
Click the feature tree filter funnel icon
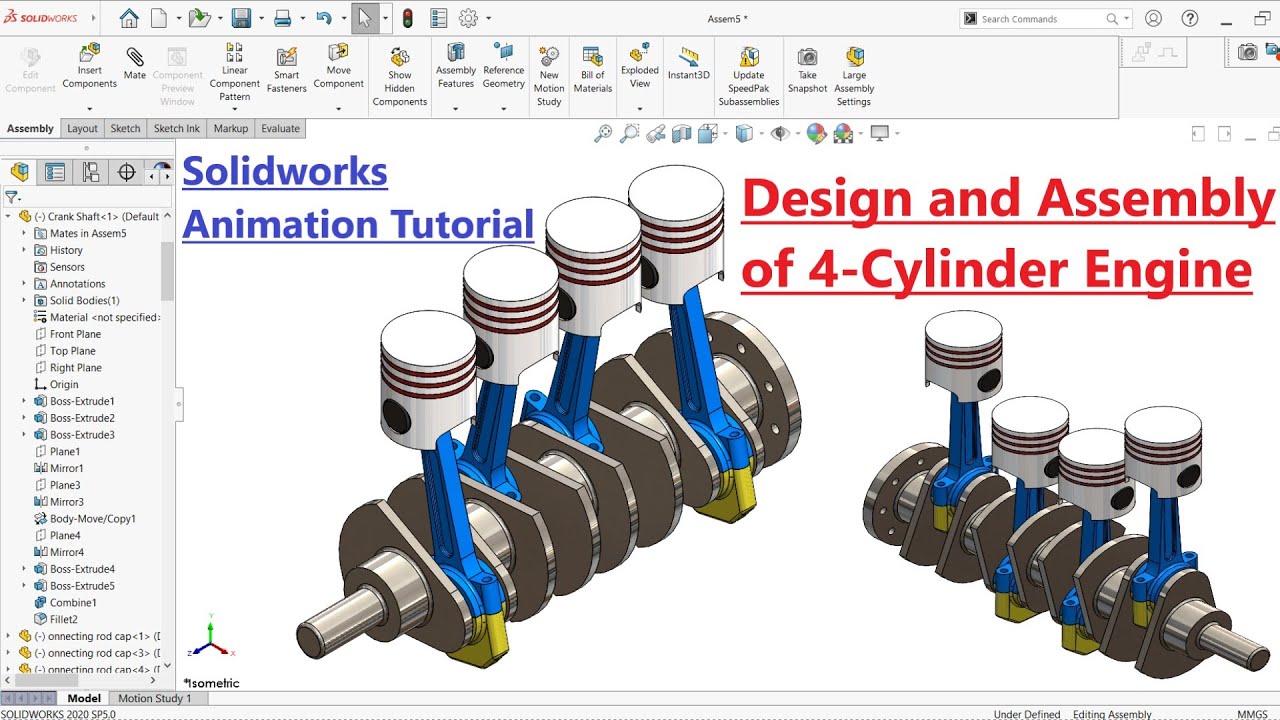[11, 198]
